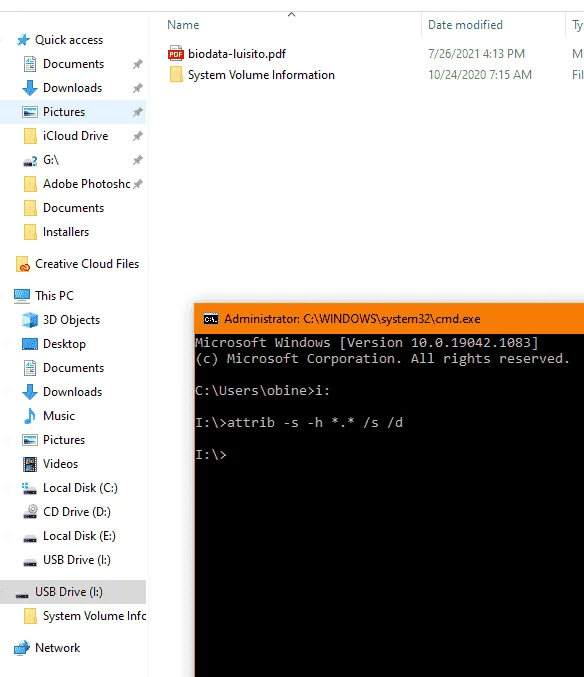This screenshot has width=584, height=677.
Task: Click the Administrator cmd.exe title bar
Action: point(389,319)
